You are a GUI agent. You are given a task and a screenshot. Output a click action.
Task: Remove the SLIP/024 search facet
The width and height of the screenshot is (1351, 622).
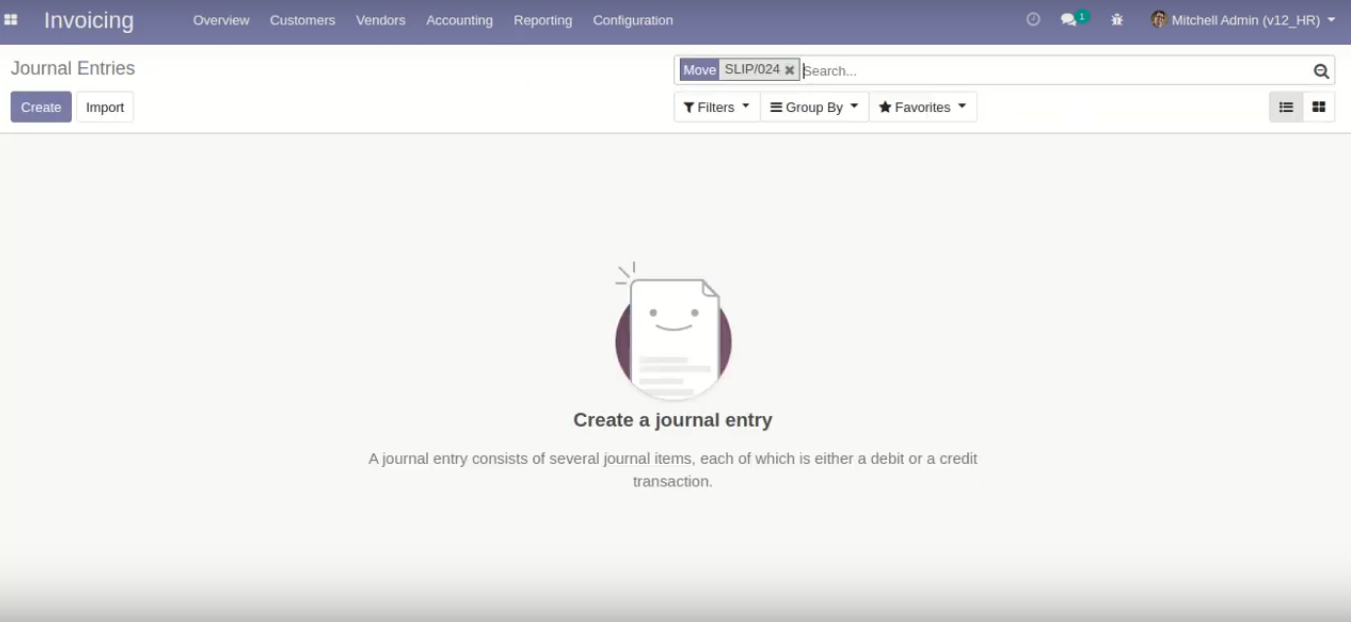point(789,70)
